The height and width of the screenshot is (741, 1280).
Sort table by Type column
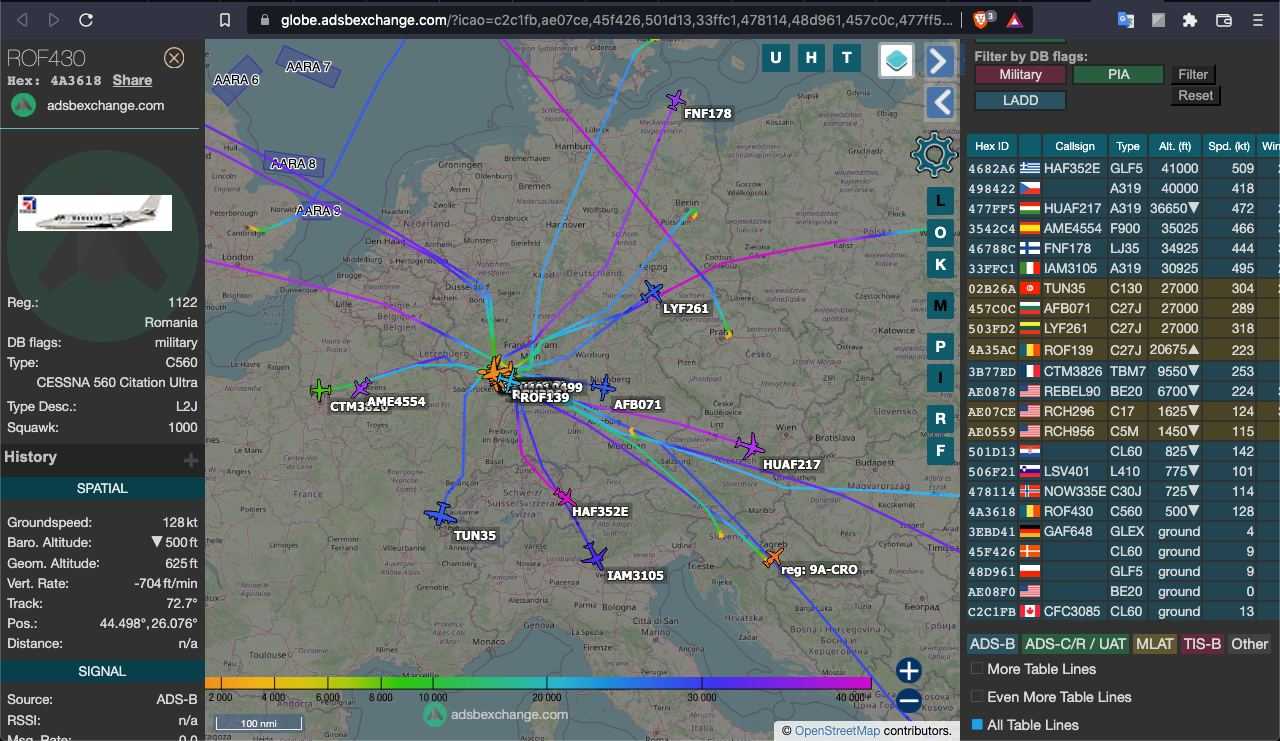coord(1128,146)
